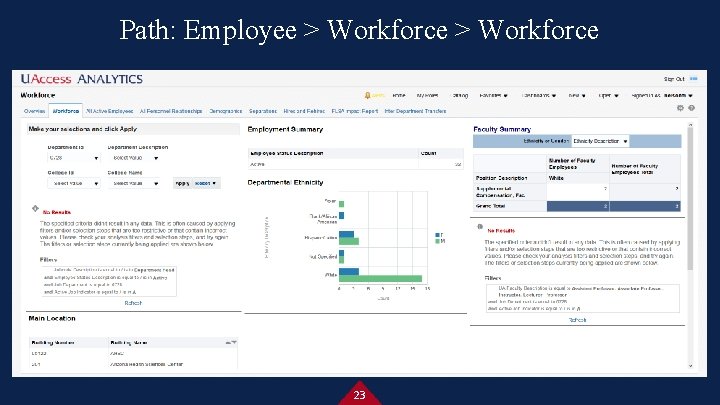Viewport: 720px width, 405px height.
Task: Open the Separations tab
Action: 263,111
